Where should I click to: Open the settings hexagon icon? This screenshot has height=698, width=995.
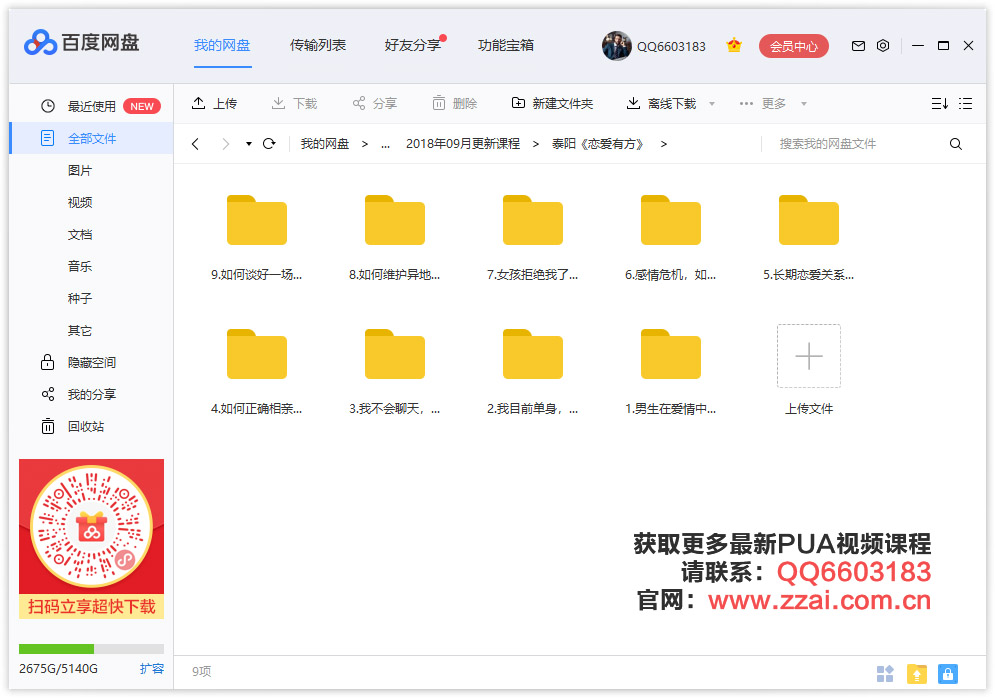point(883,46)
